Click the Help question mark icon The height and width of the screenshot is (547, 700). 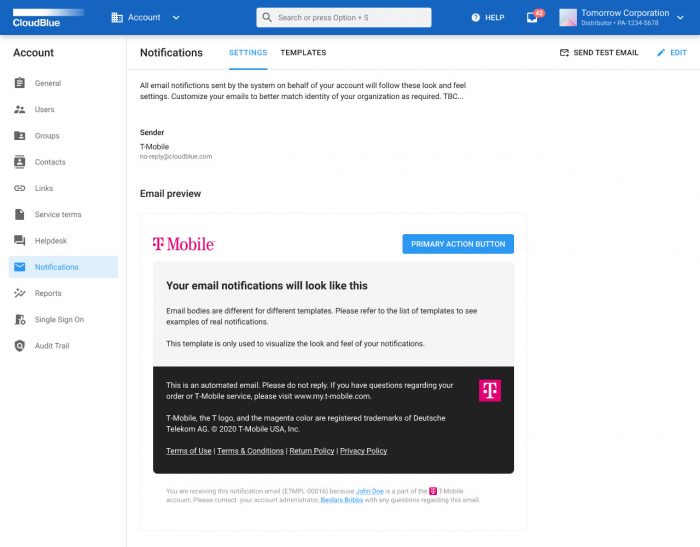pyautogui.click(x=476, y=17)
